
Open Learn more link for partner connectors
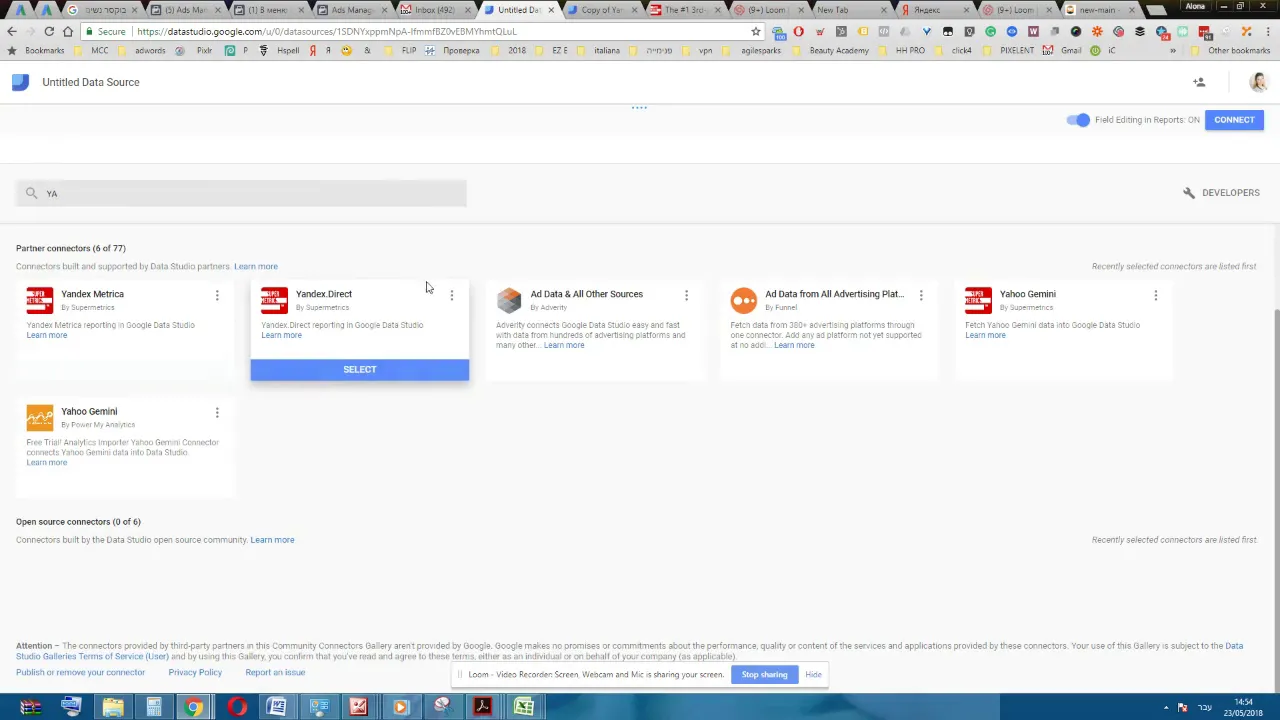[x=256, y=267]
